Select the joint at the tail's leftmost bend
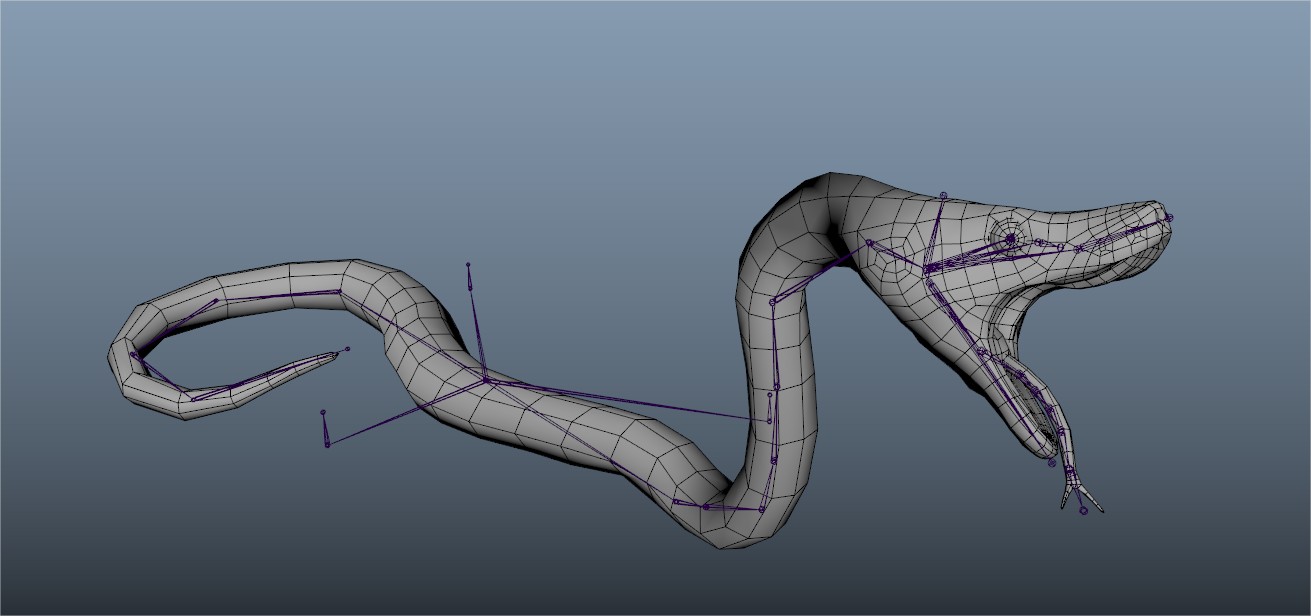 point(133,353)
